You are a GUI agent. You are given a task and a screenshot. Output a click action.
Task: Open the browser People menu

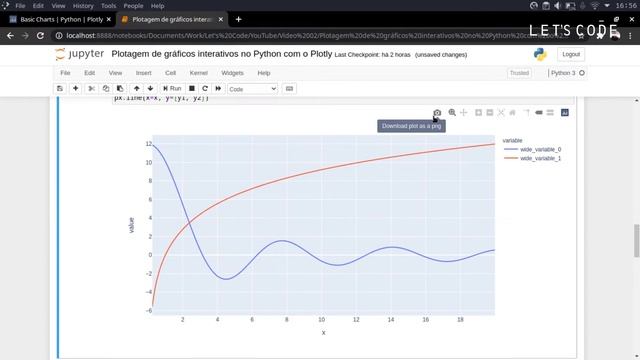pos(133,6)
